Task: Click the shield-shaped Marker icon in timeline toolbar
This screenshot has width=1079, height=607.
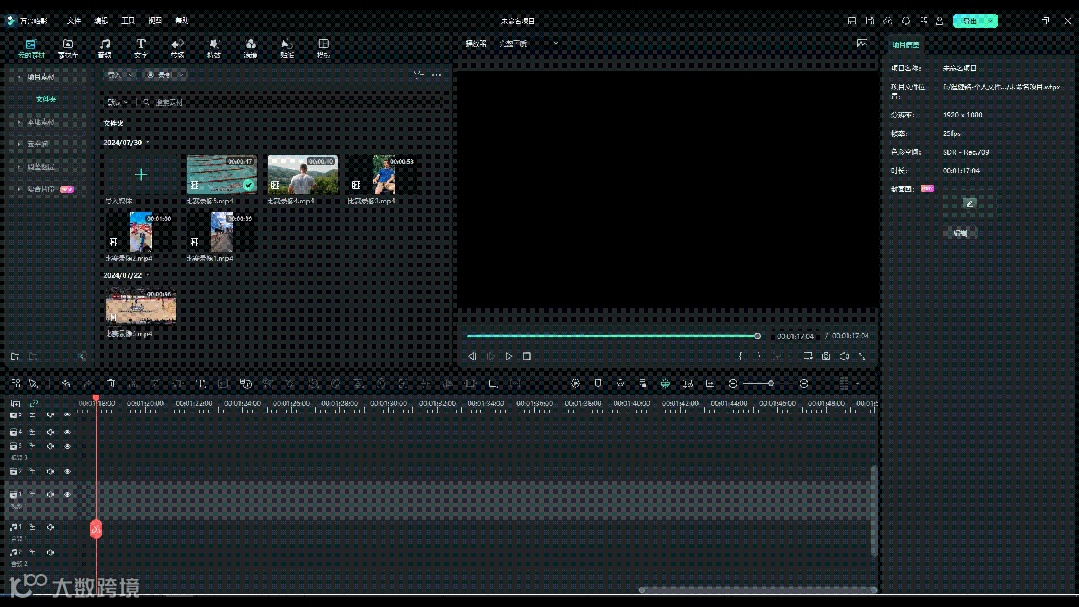Action: (598, 383)
